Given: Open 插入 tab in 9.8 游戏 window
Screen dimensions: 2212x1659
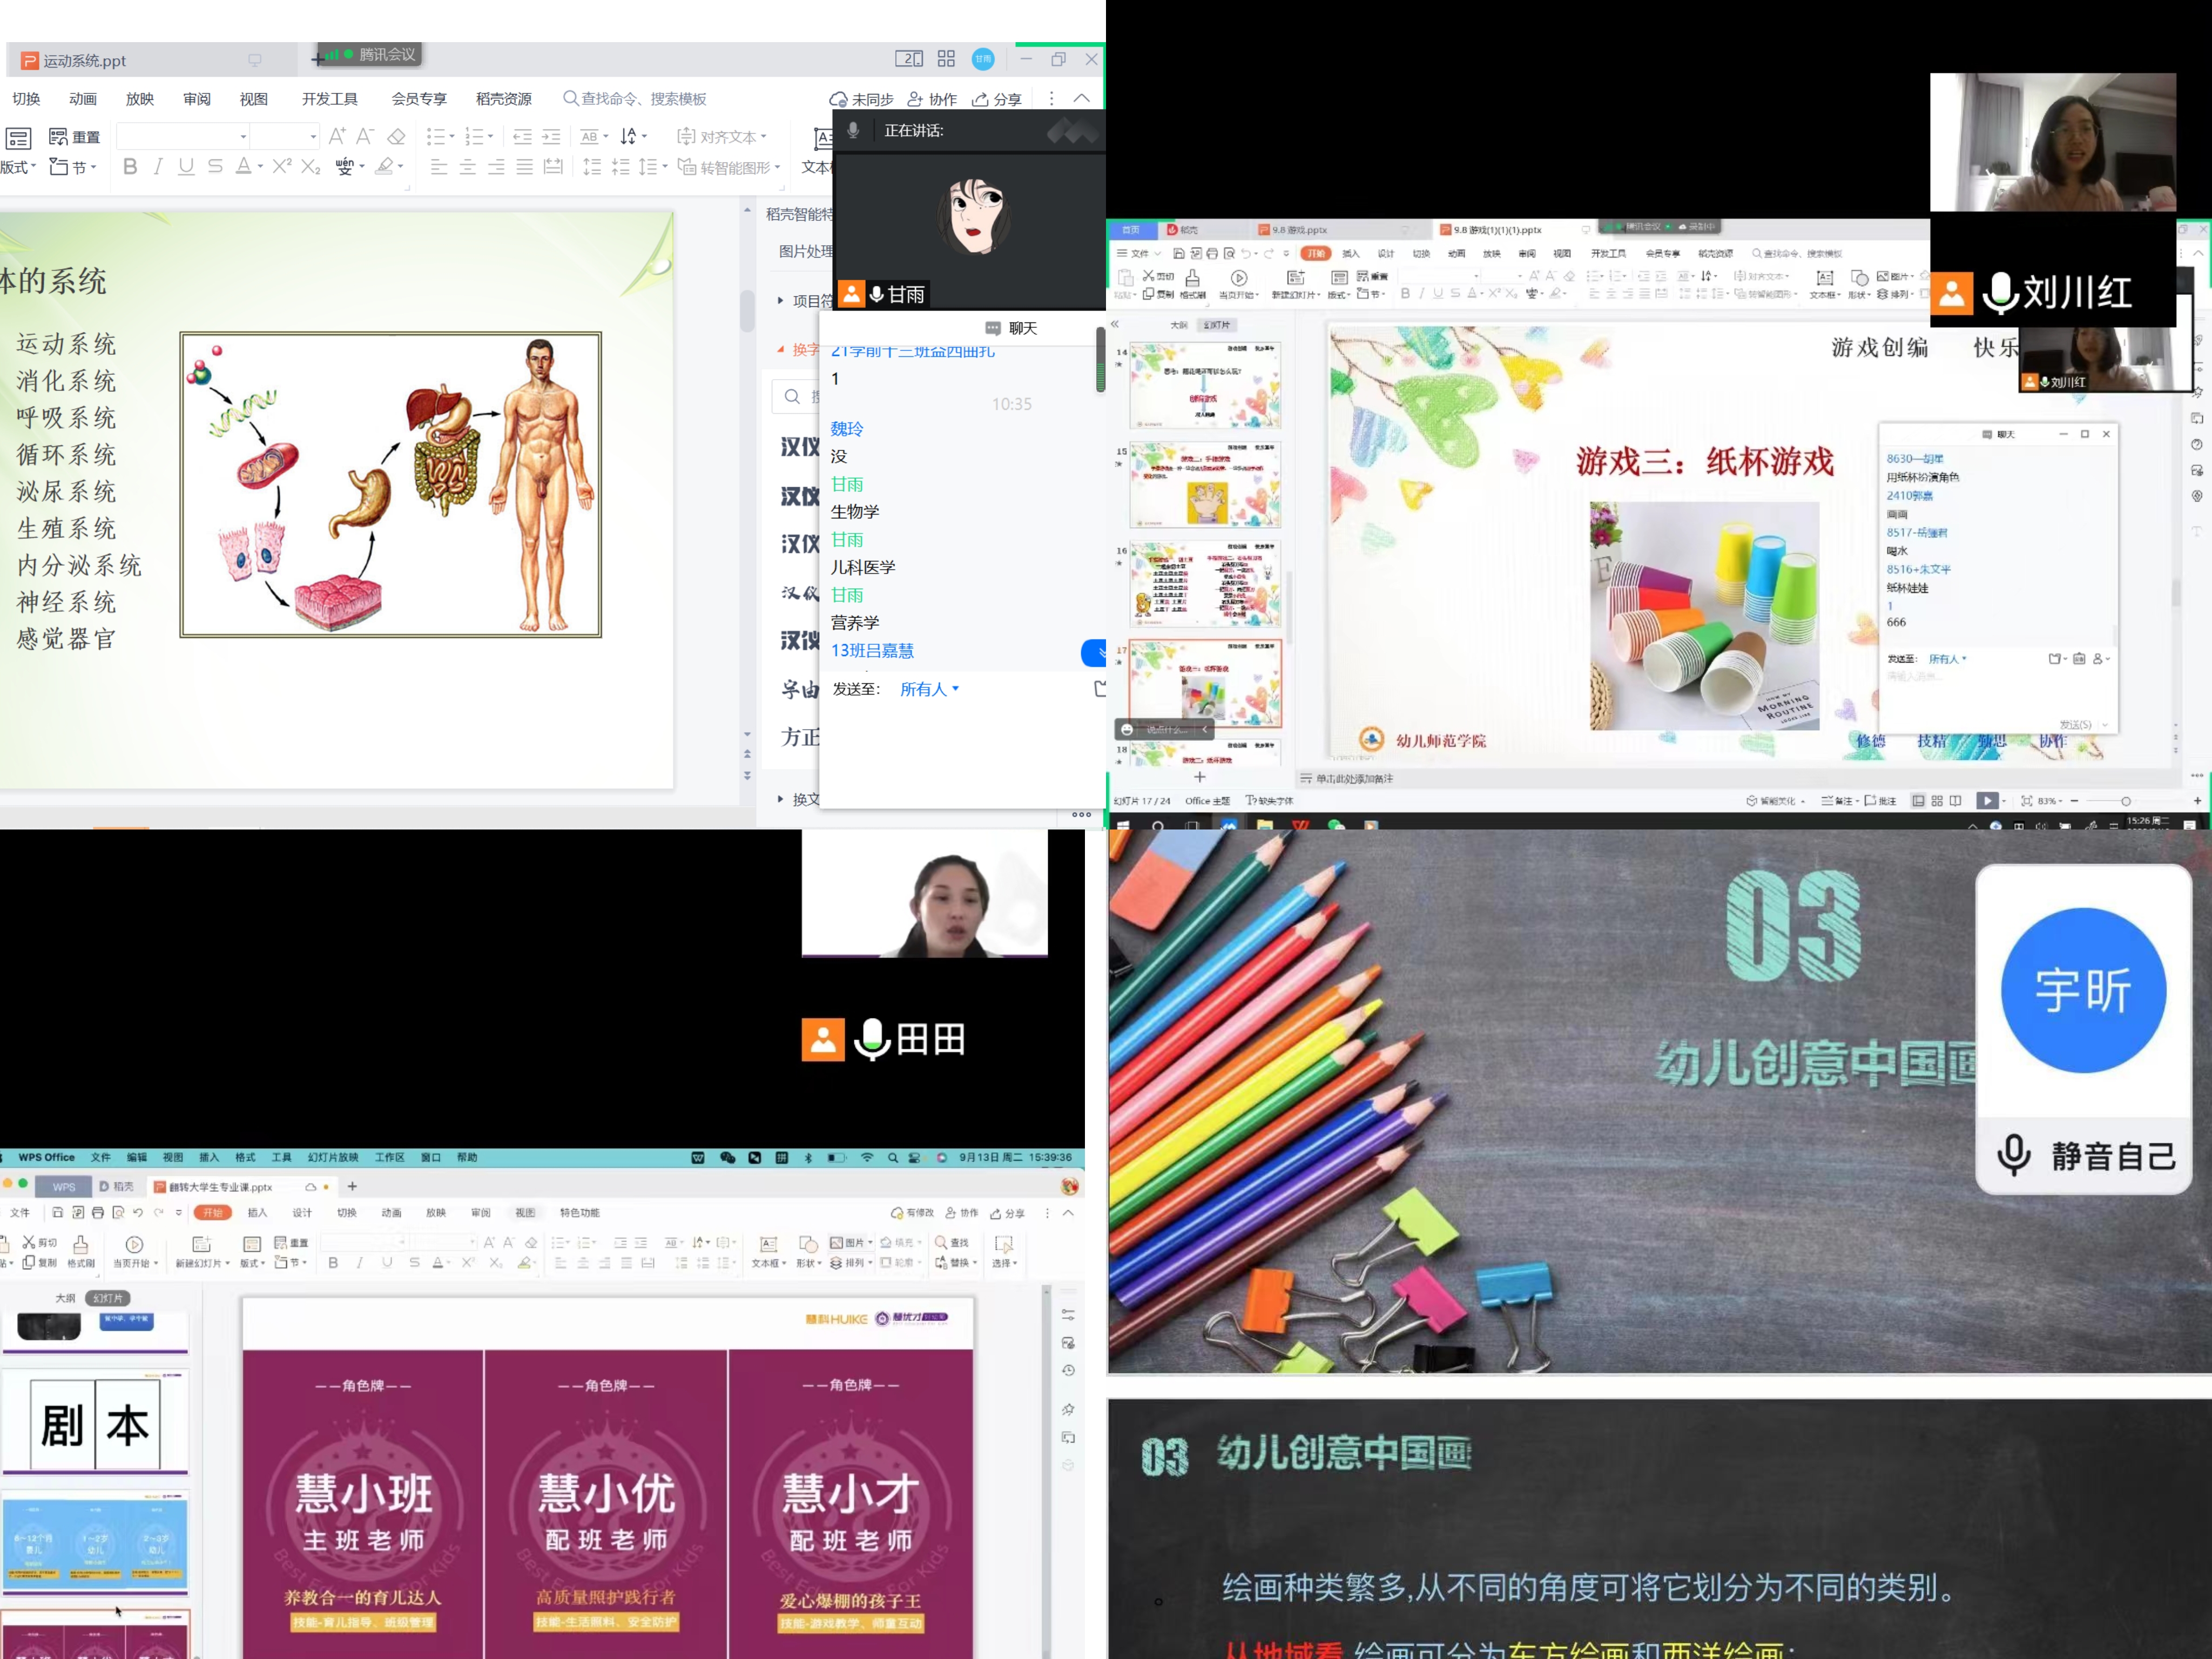Looking at the screenshot, I should click(x=1350, y=254).
